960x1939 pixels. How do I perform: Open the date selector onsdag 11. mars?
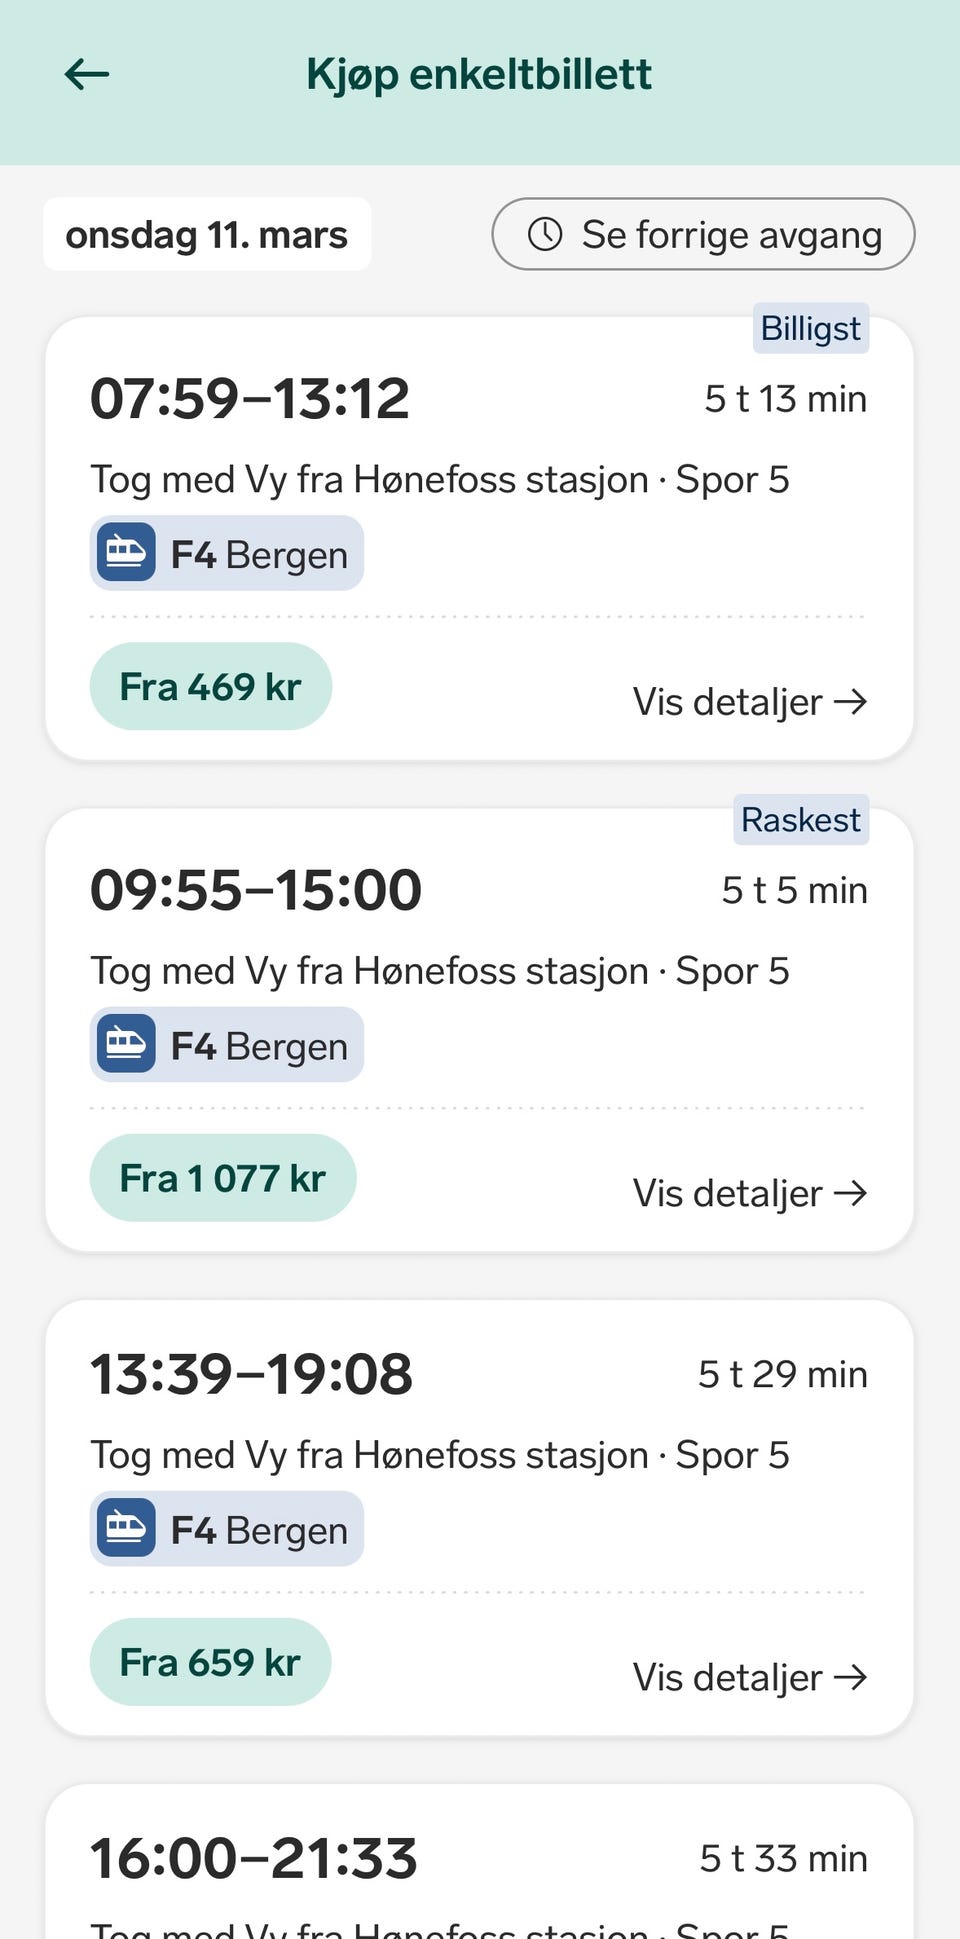tap(207, 235)
